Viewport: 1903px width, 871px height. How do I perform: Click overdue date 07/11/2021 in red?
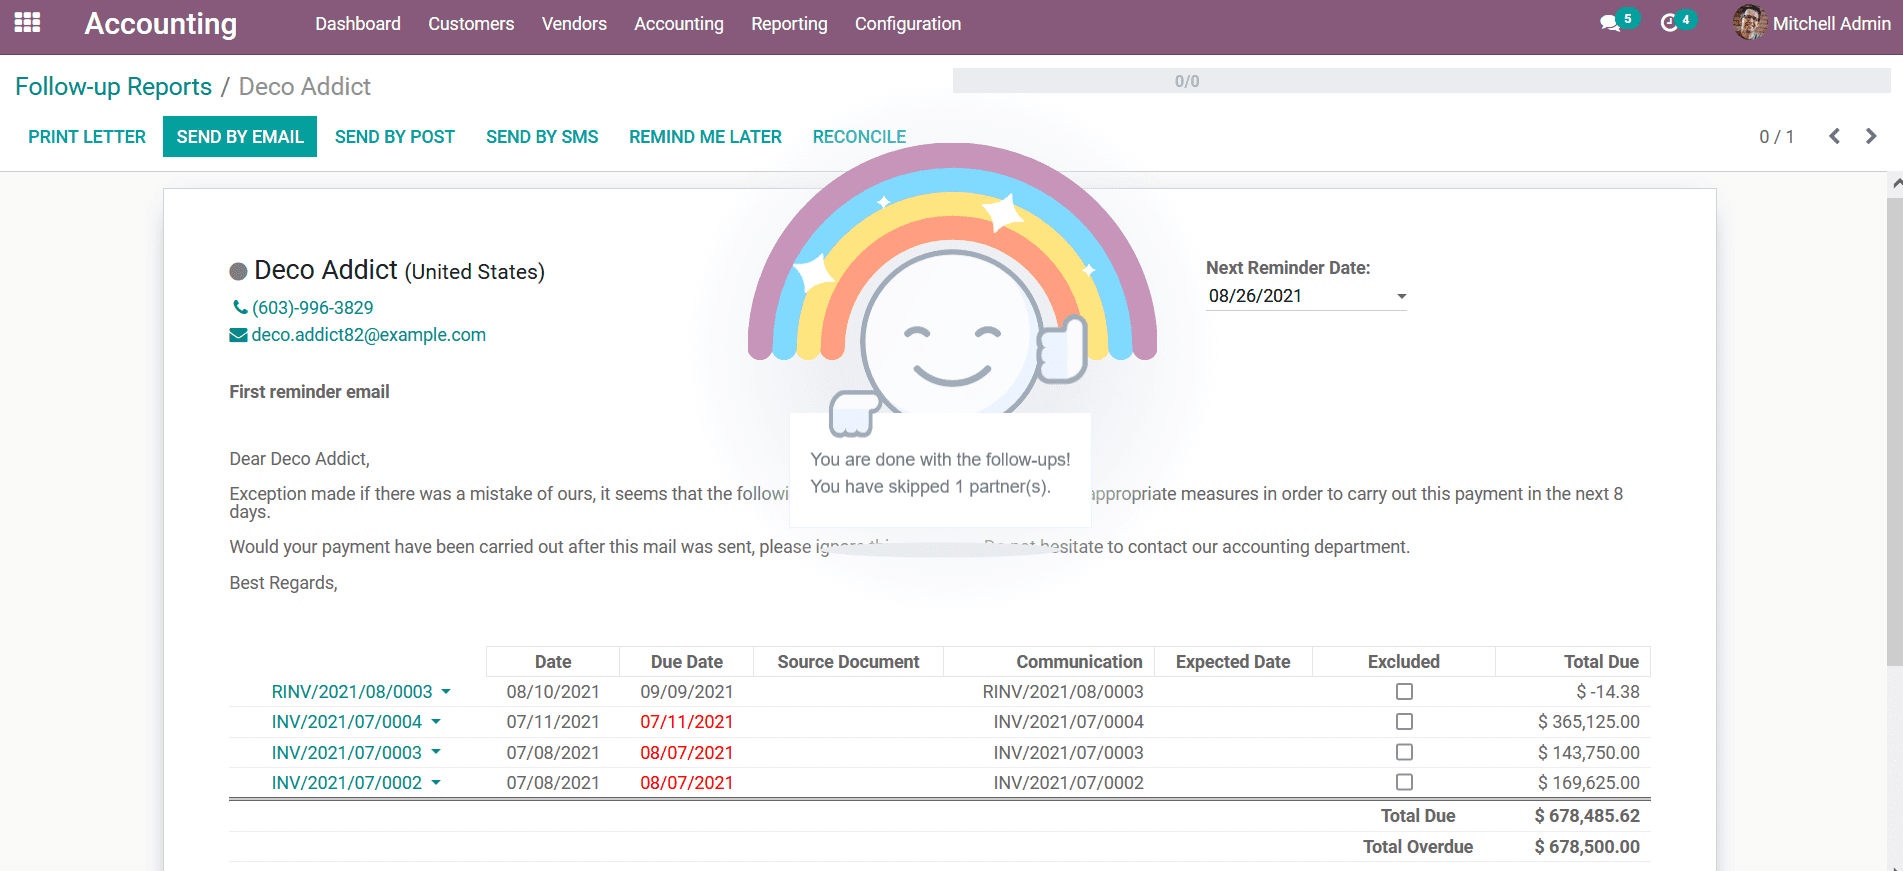coord(687,721)
